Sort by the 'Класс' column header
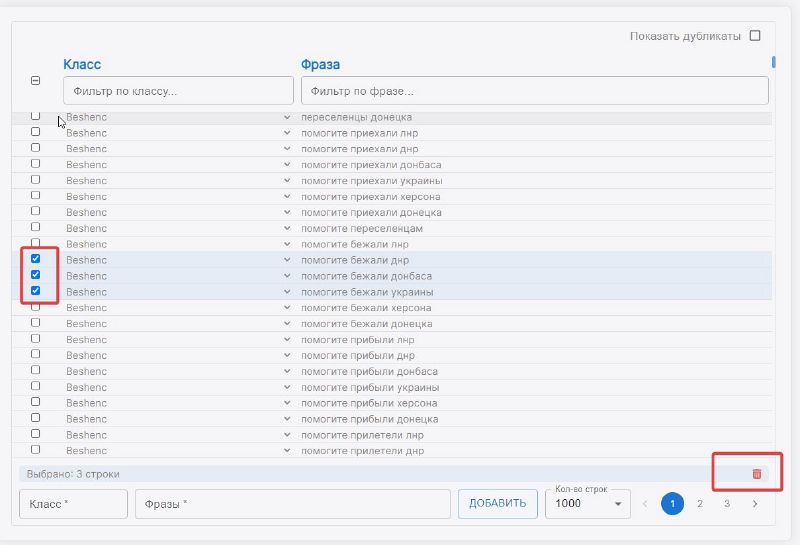Viewport: 800px width, 545px height. (82, 64)
